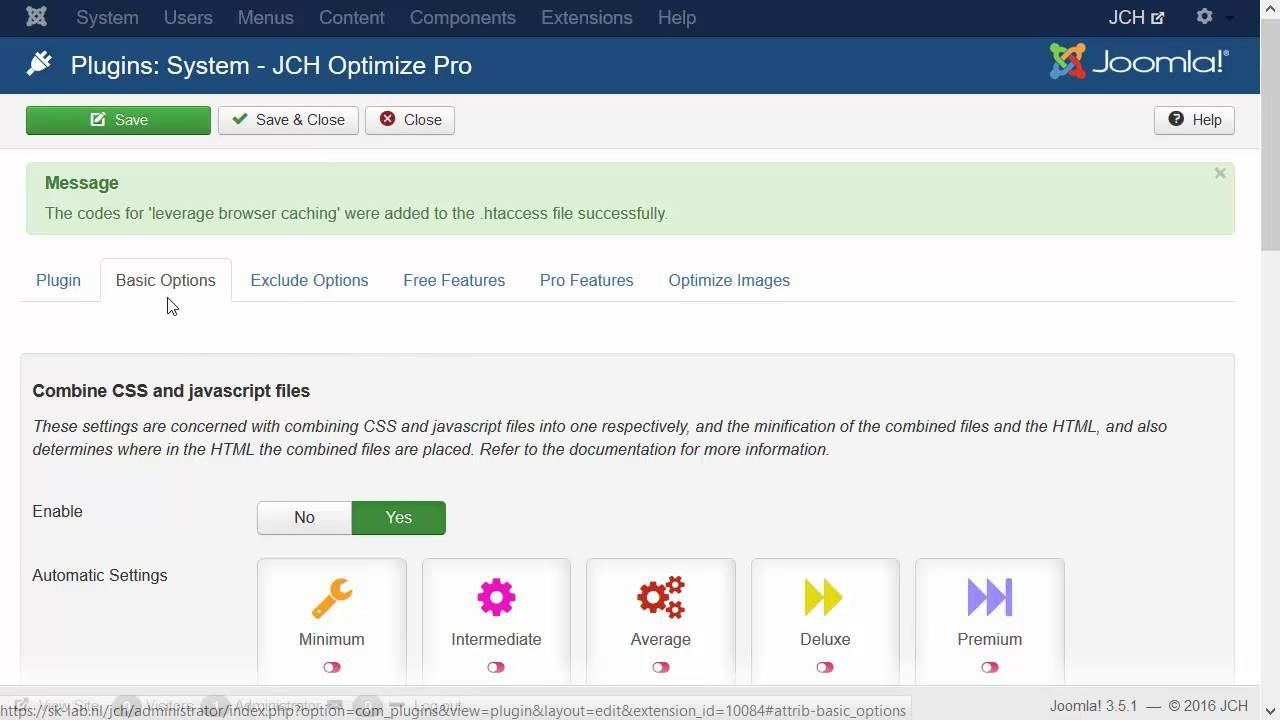Dismiss the green message alert

coord(1220,173)
